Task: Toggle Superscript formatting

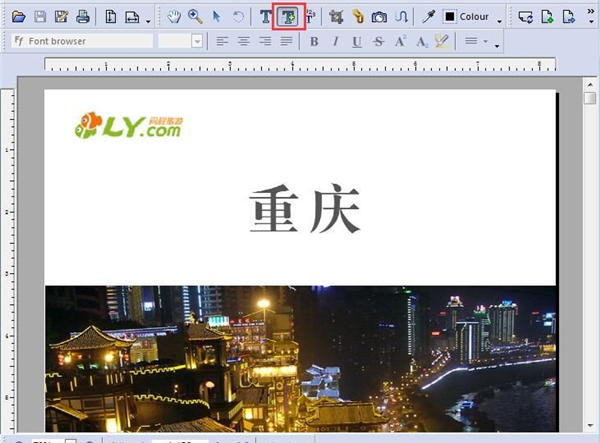Action: [400, 41]
